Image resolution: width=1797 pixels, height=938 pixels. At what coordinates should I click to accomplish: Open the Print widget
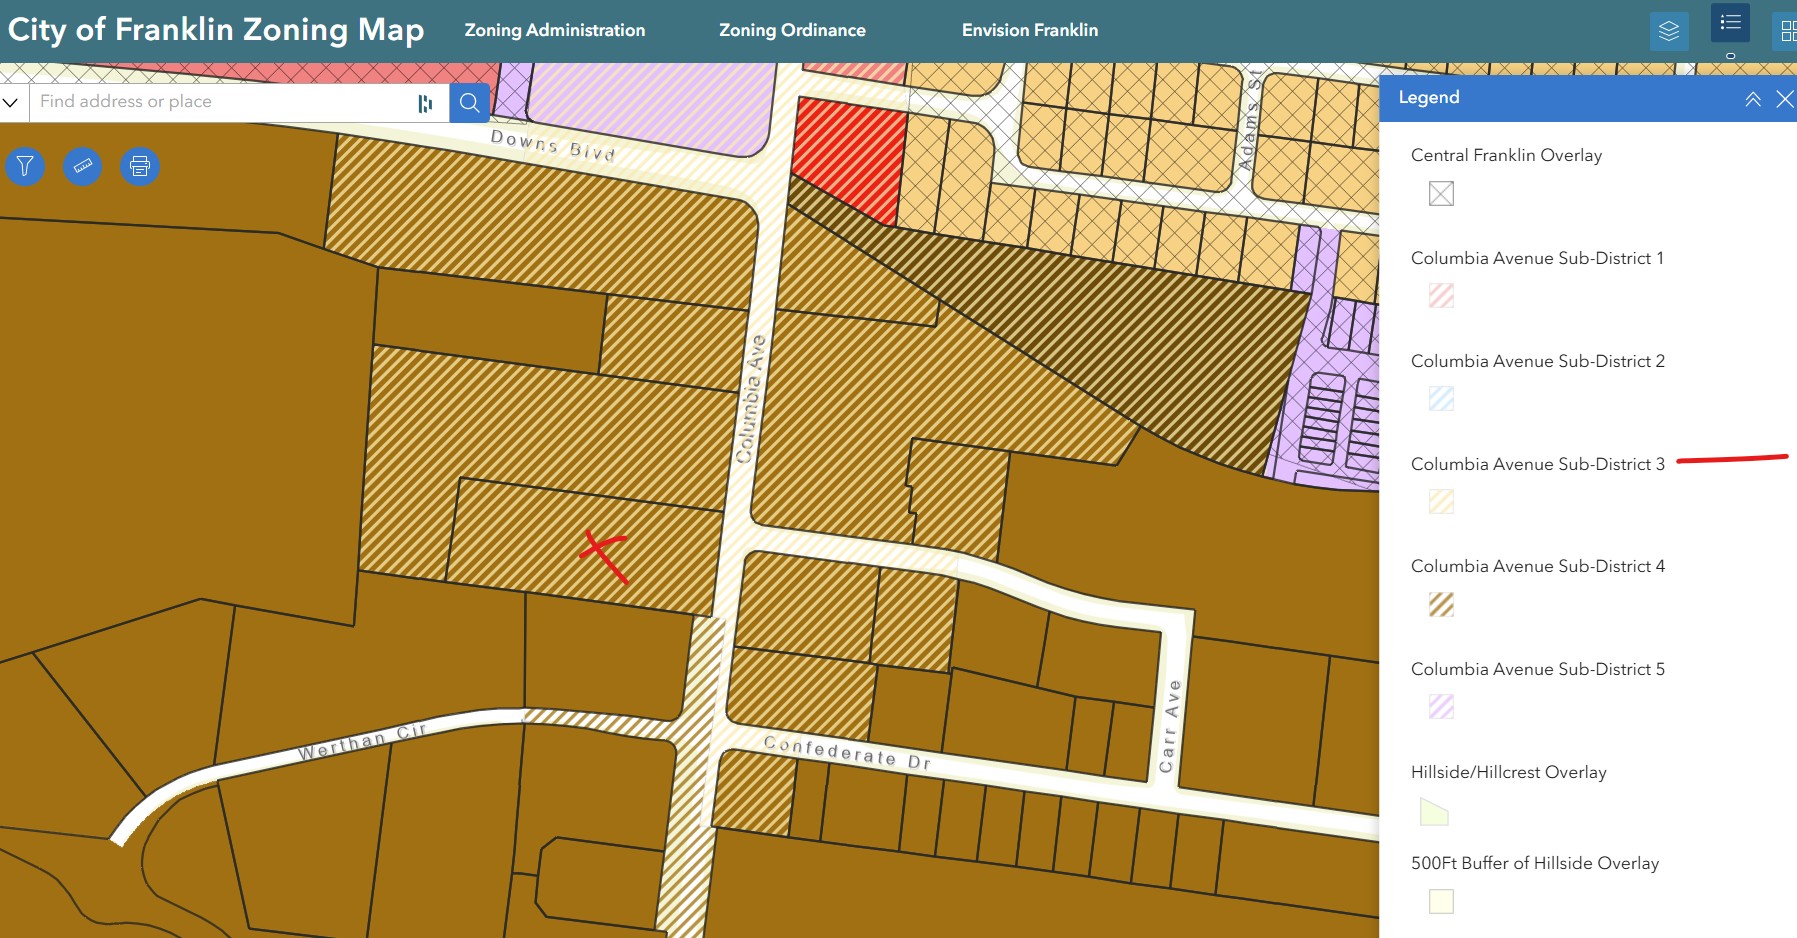pos(140,166)
